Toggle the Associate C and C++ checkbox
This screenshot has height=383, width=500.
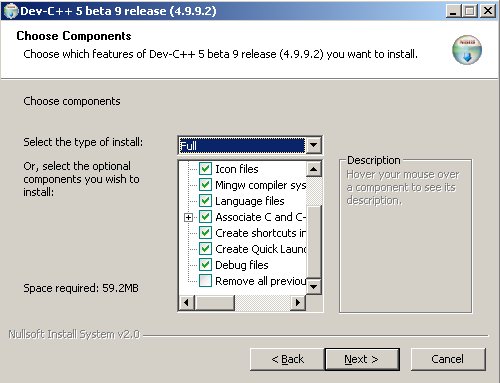click(x=205, y=217)
